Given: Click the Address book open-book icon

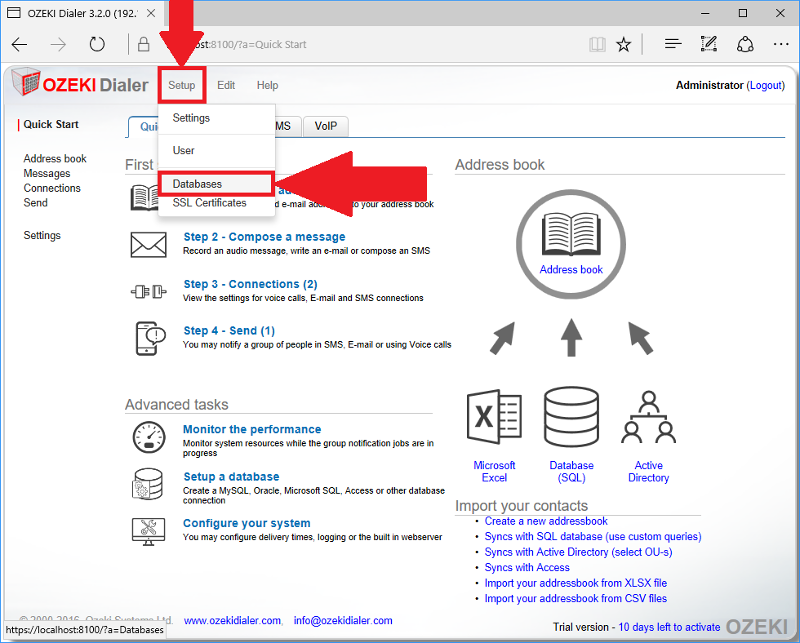Looking at the screenshot, I should coord(571,234).
